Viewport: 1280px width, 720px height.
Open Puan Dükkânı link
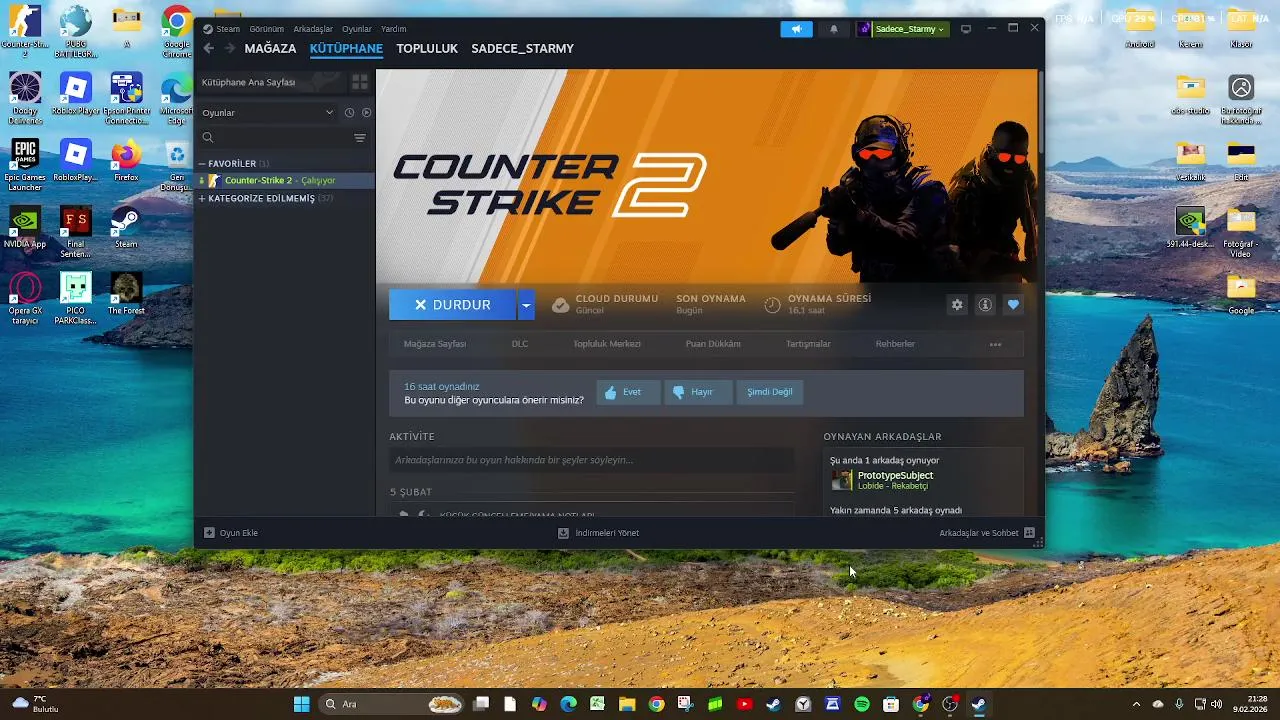[x=713, y=344]
